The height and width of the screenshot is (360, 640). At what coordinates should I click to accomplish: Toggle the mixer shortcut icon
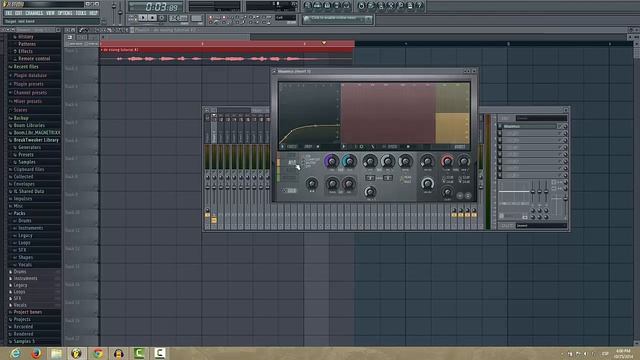[x=346, y=6]
